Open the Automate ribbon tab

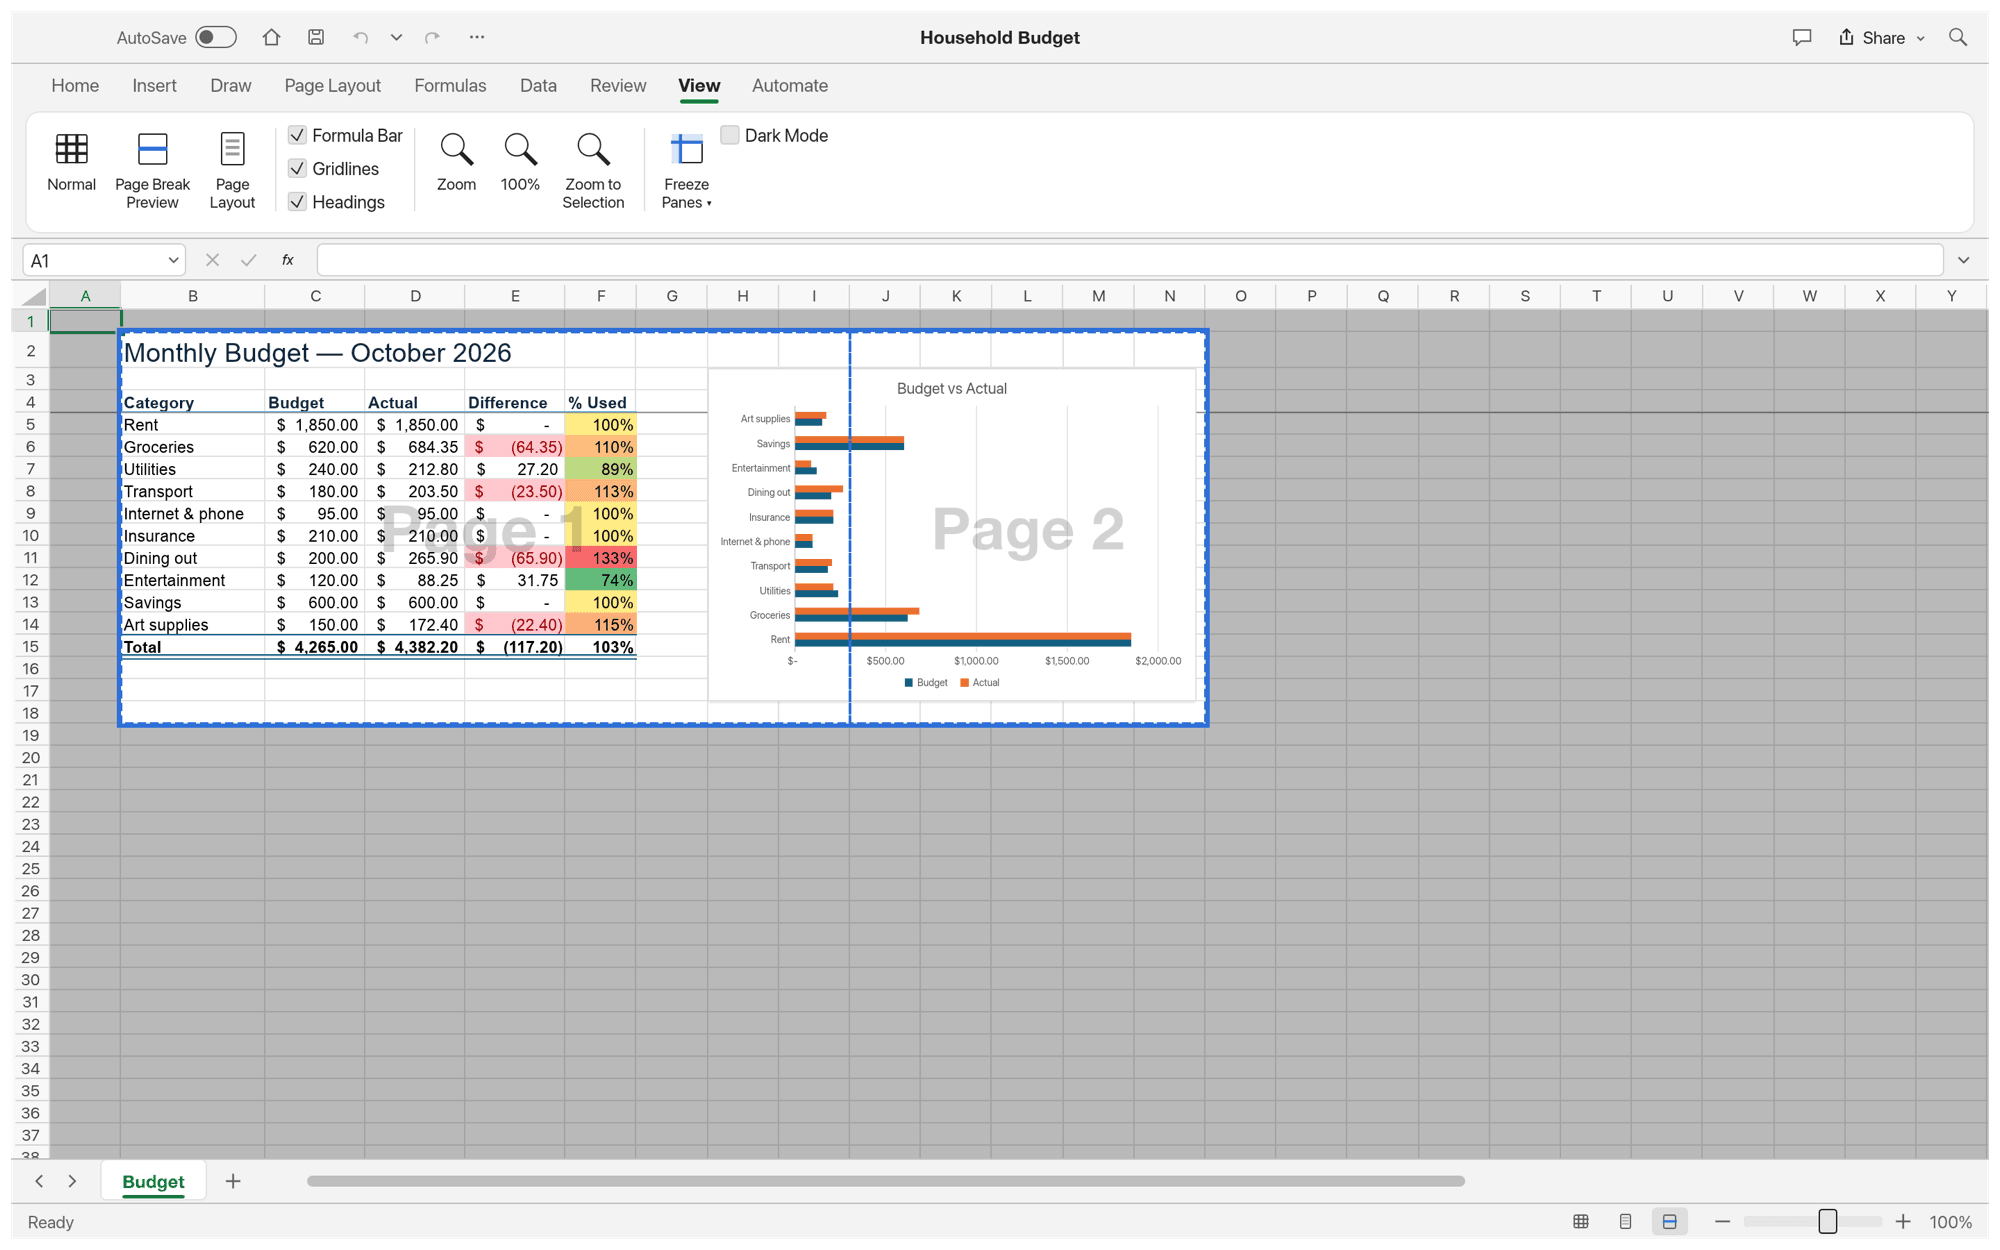790,86
